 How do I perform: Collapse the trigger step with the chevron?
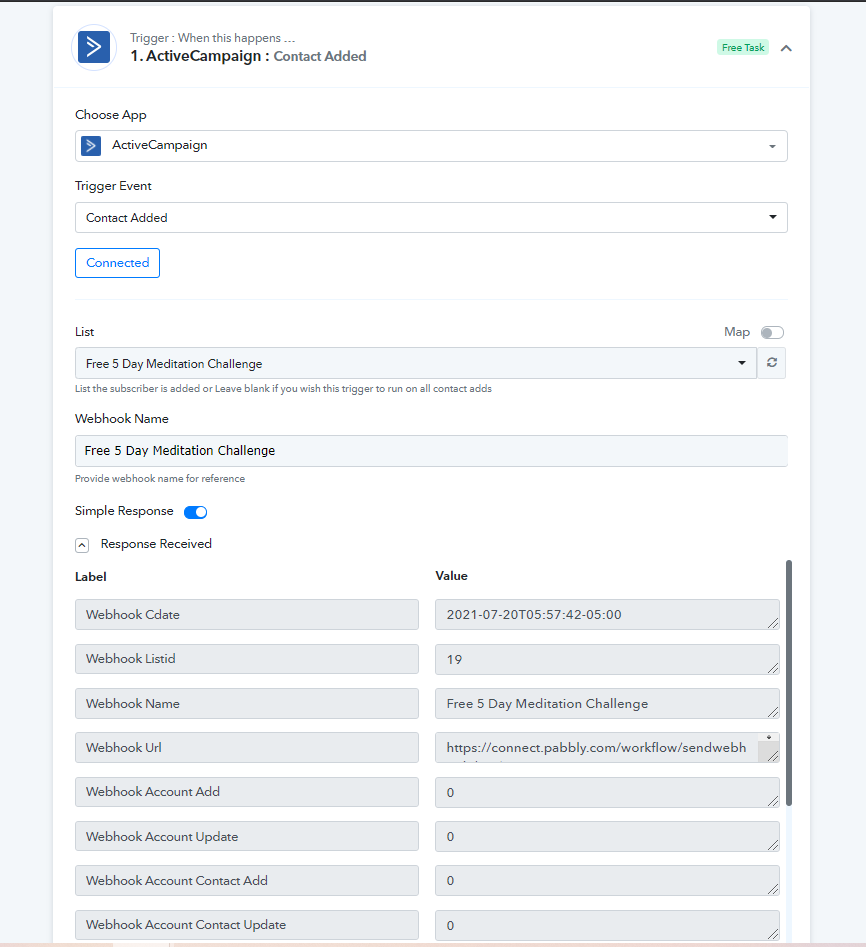[x=786, y=48]
